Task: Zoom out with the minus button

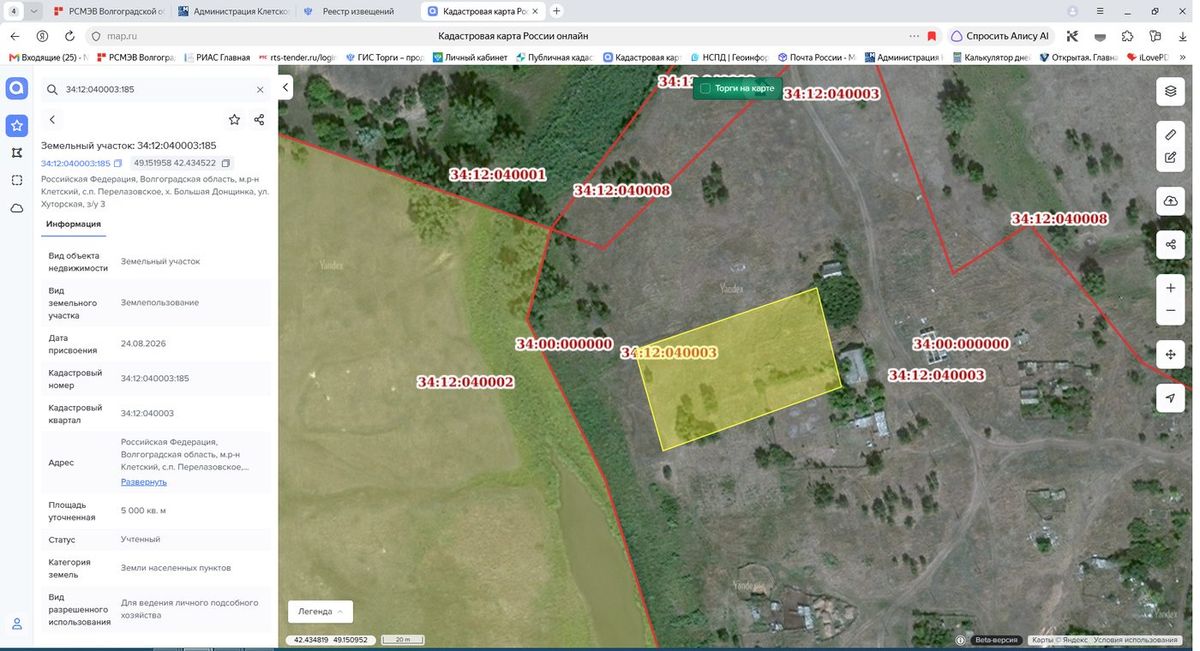Action: (x=1170, y=311)
